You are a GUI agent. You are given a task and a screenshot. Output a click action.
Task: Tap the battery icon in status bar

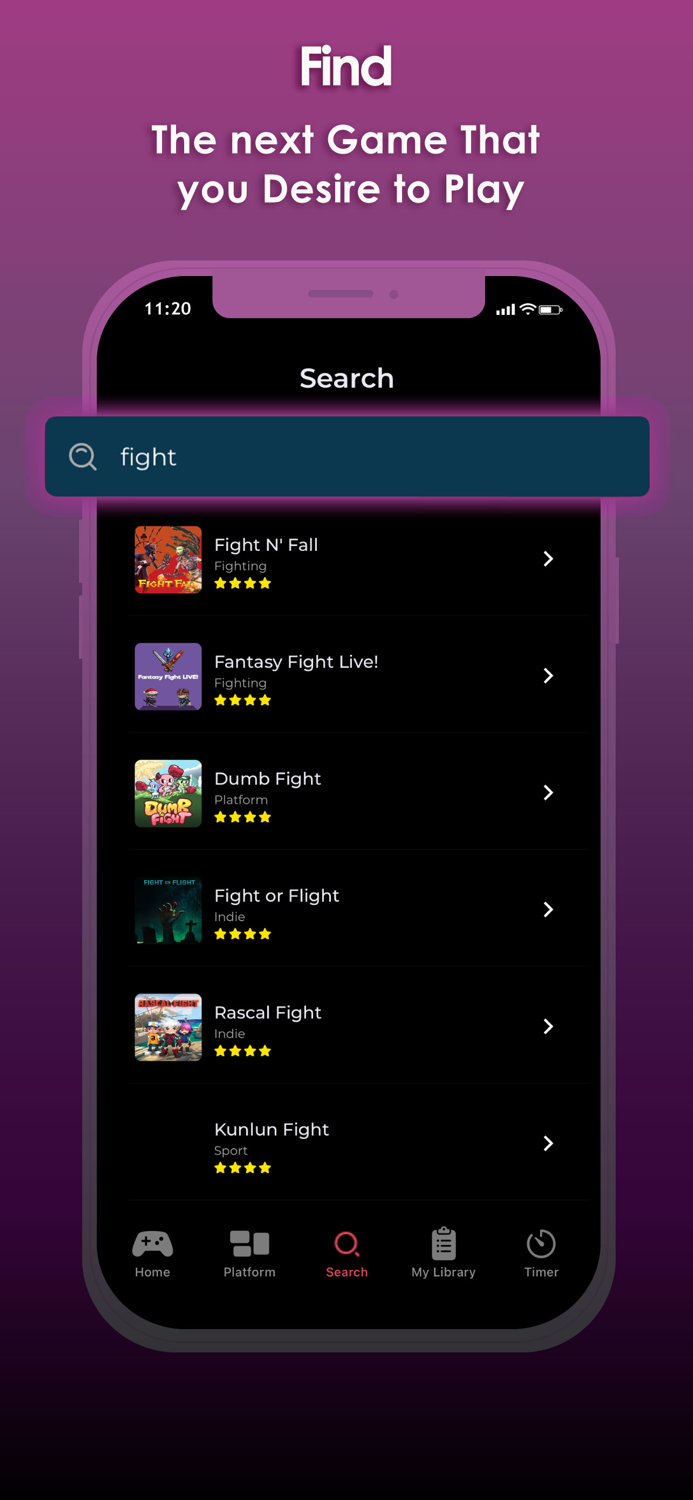pos(551,310)
